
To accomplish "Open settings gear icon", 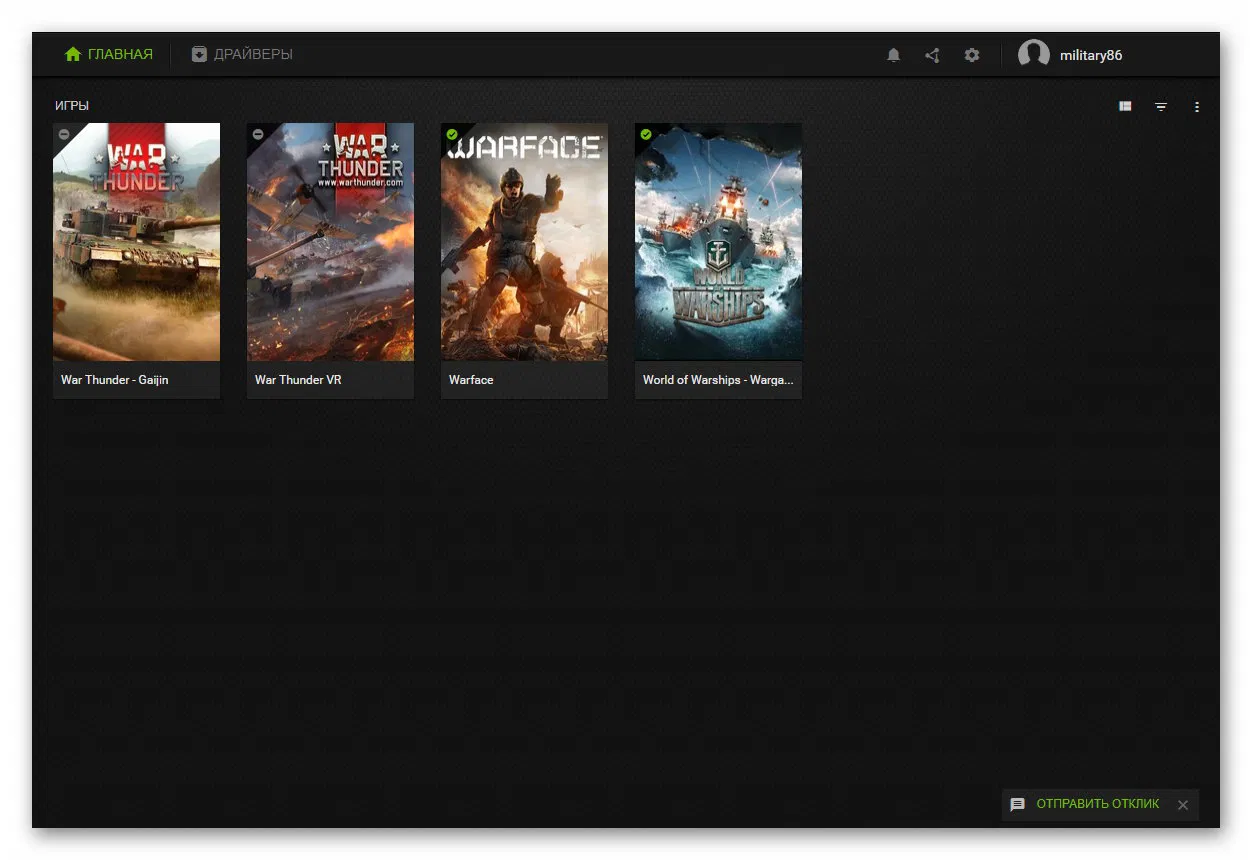I will click(972, 55).
